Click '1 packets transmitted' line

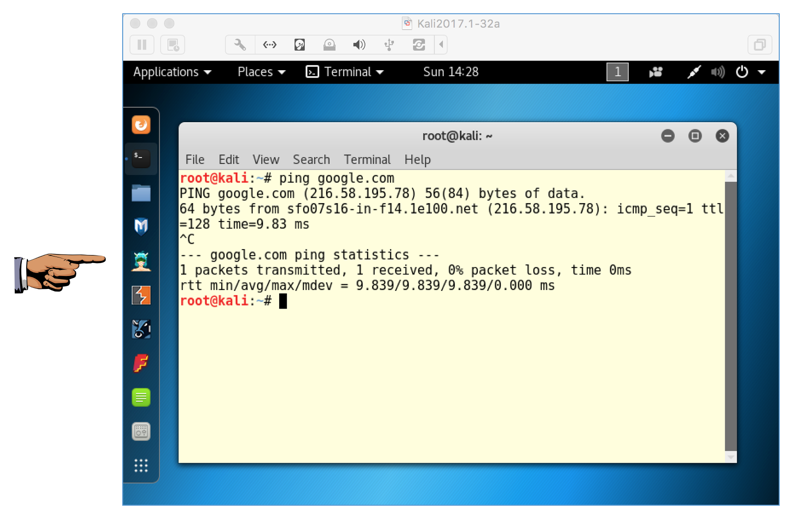tap(406, 270)
